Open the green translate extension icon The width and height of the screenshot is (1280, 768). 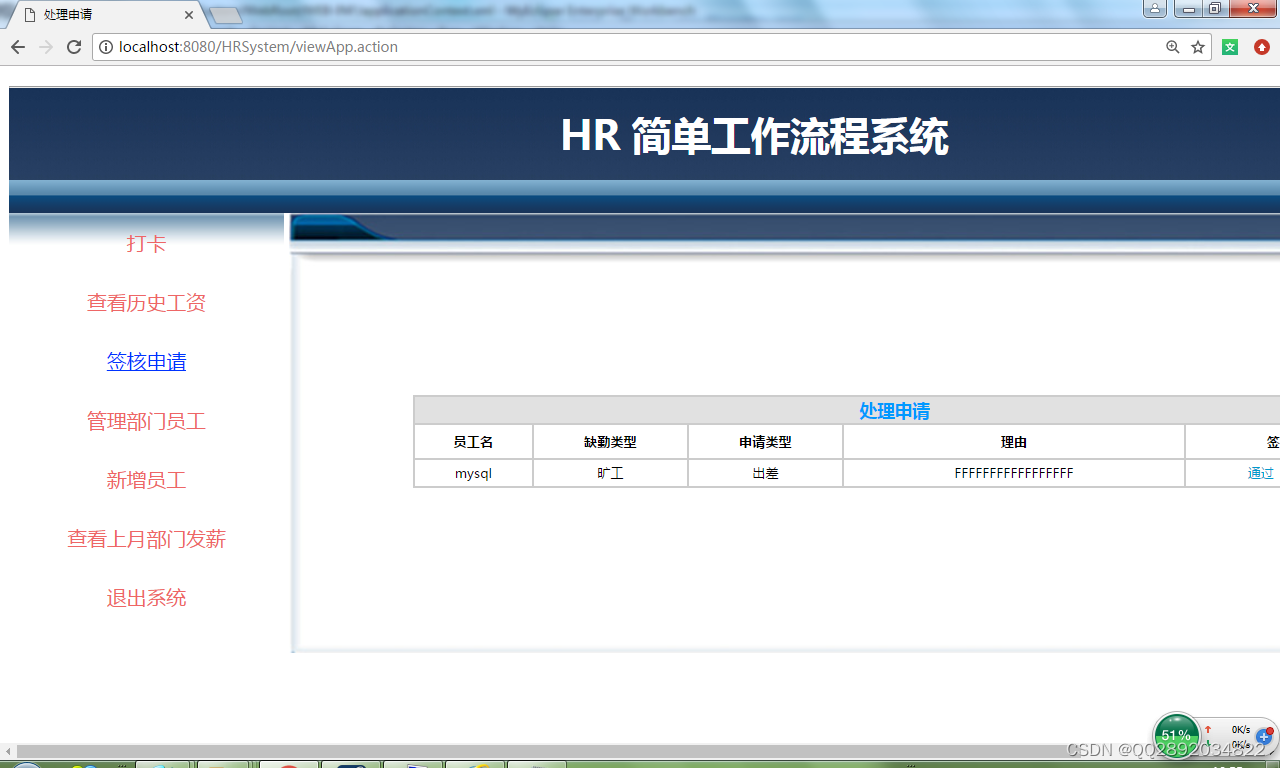tap(1229, 46)
